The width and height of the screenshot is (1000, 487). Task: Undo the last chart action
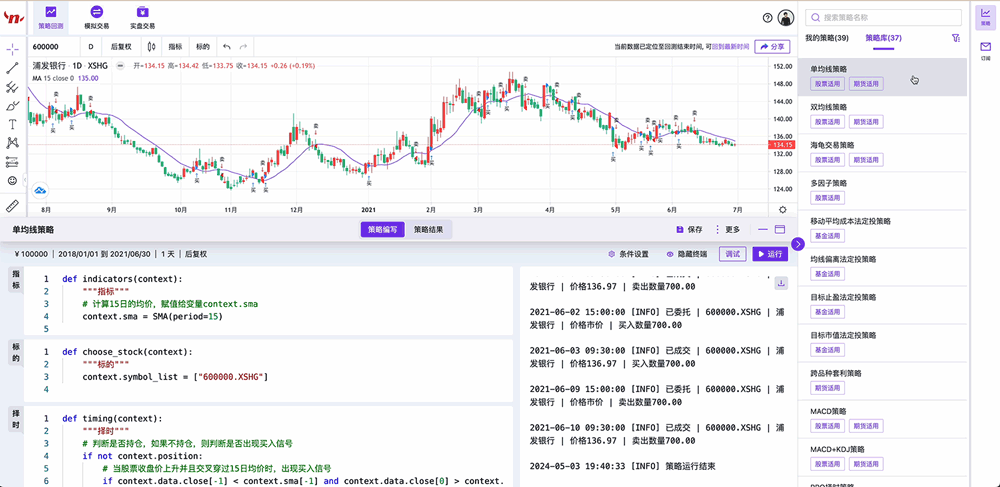click(226, 47)
